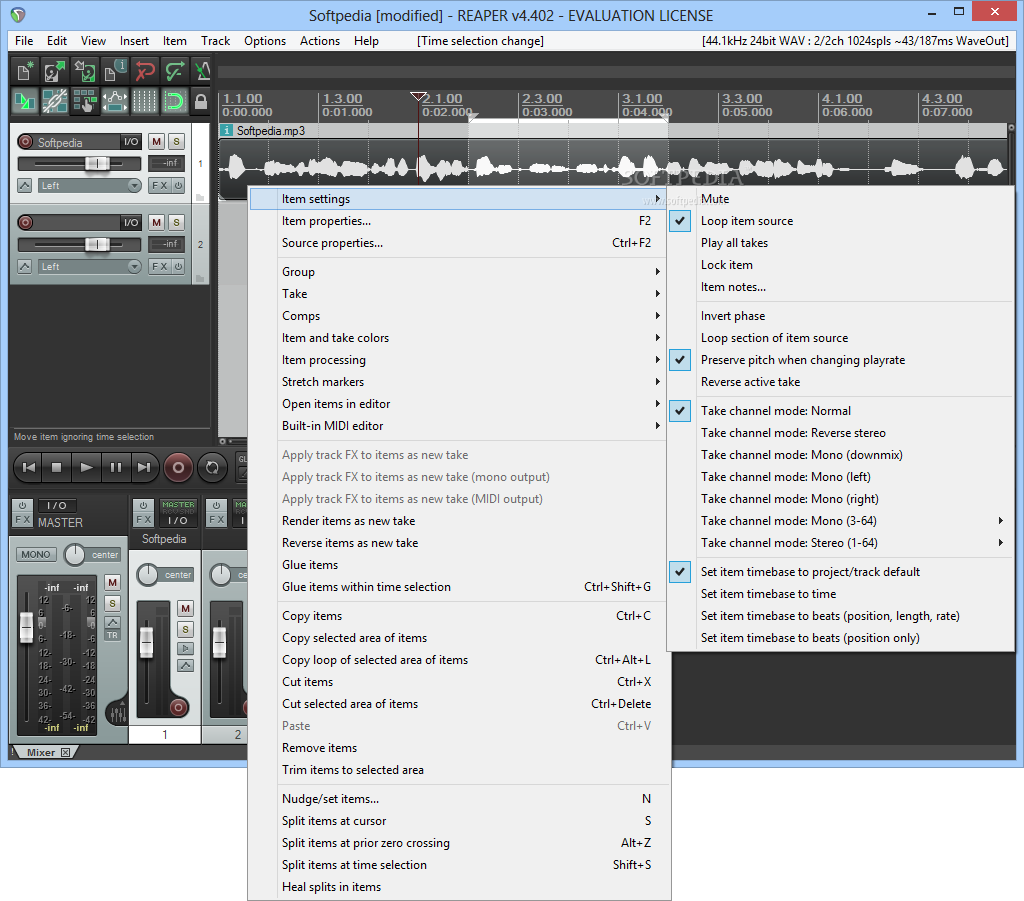Toggle MONO on the master mixer strip
Viewport: 1024px width, 901px height.
tap(36, 554)
